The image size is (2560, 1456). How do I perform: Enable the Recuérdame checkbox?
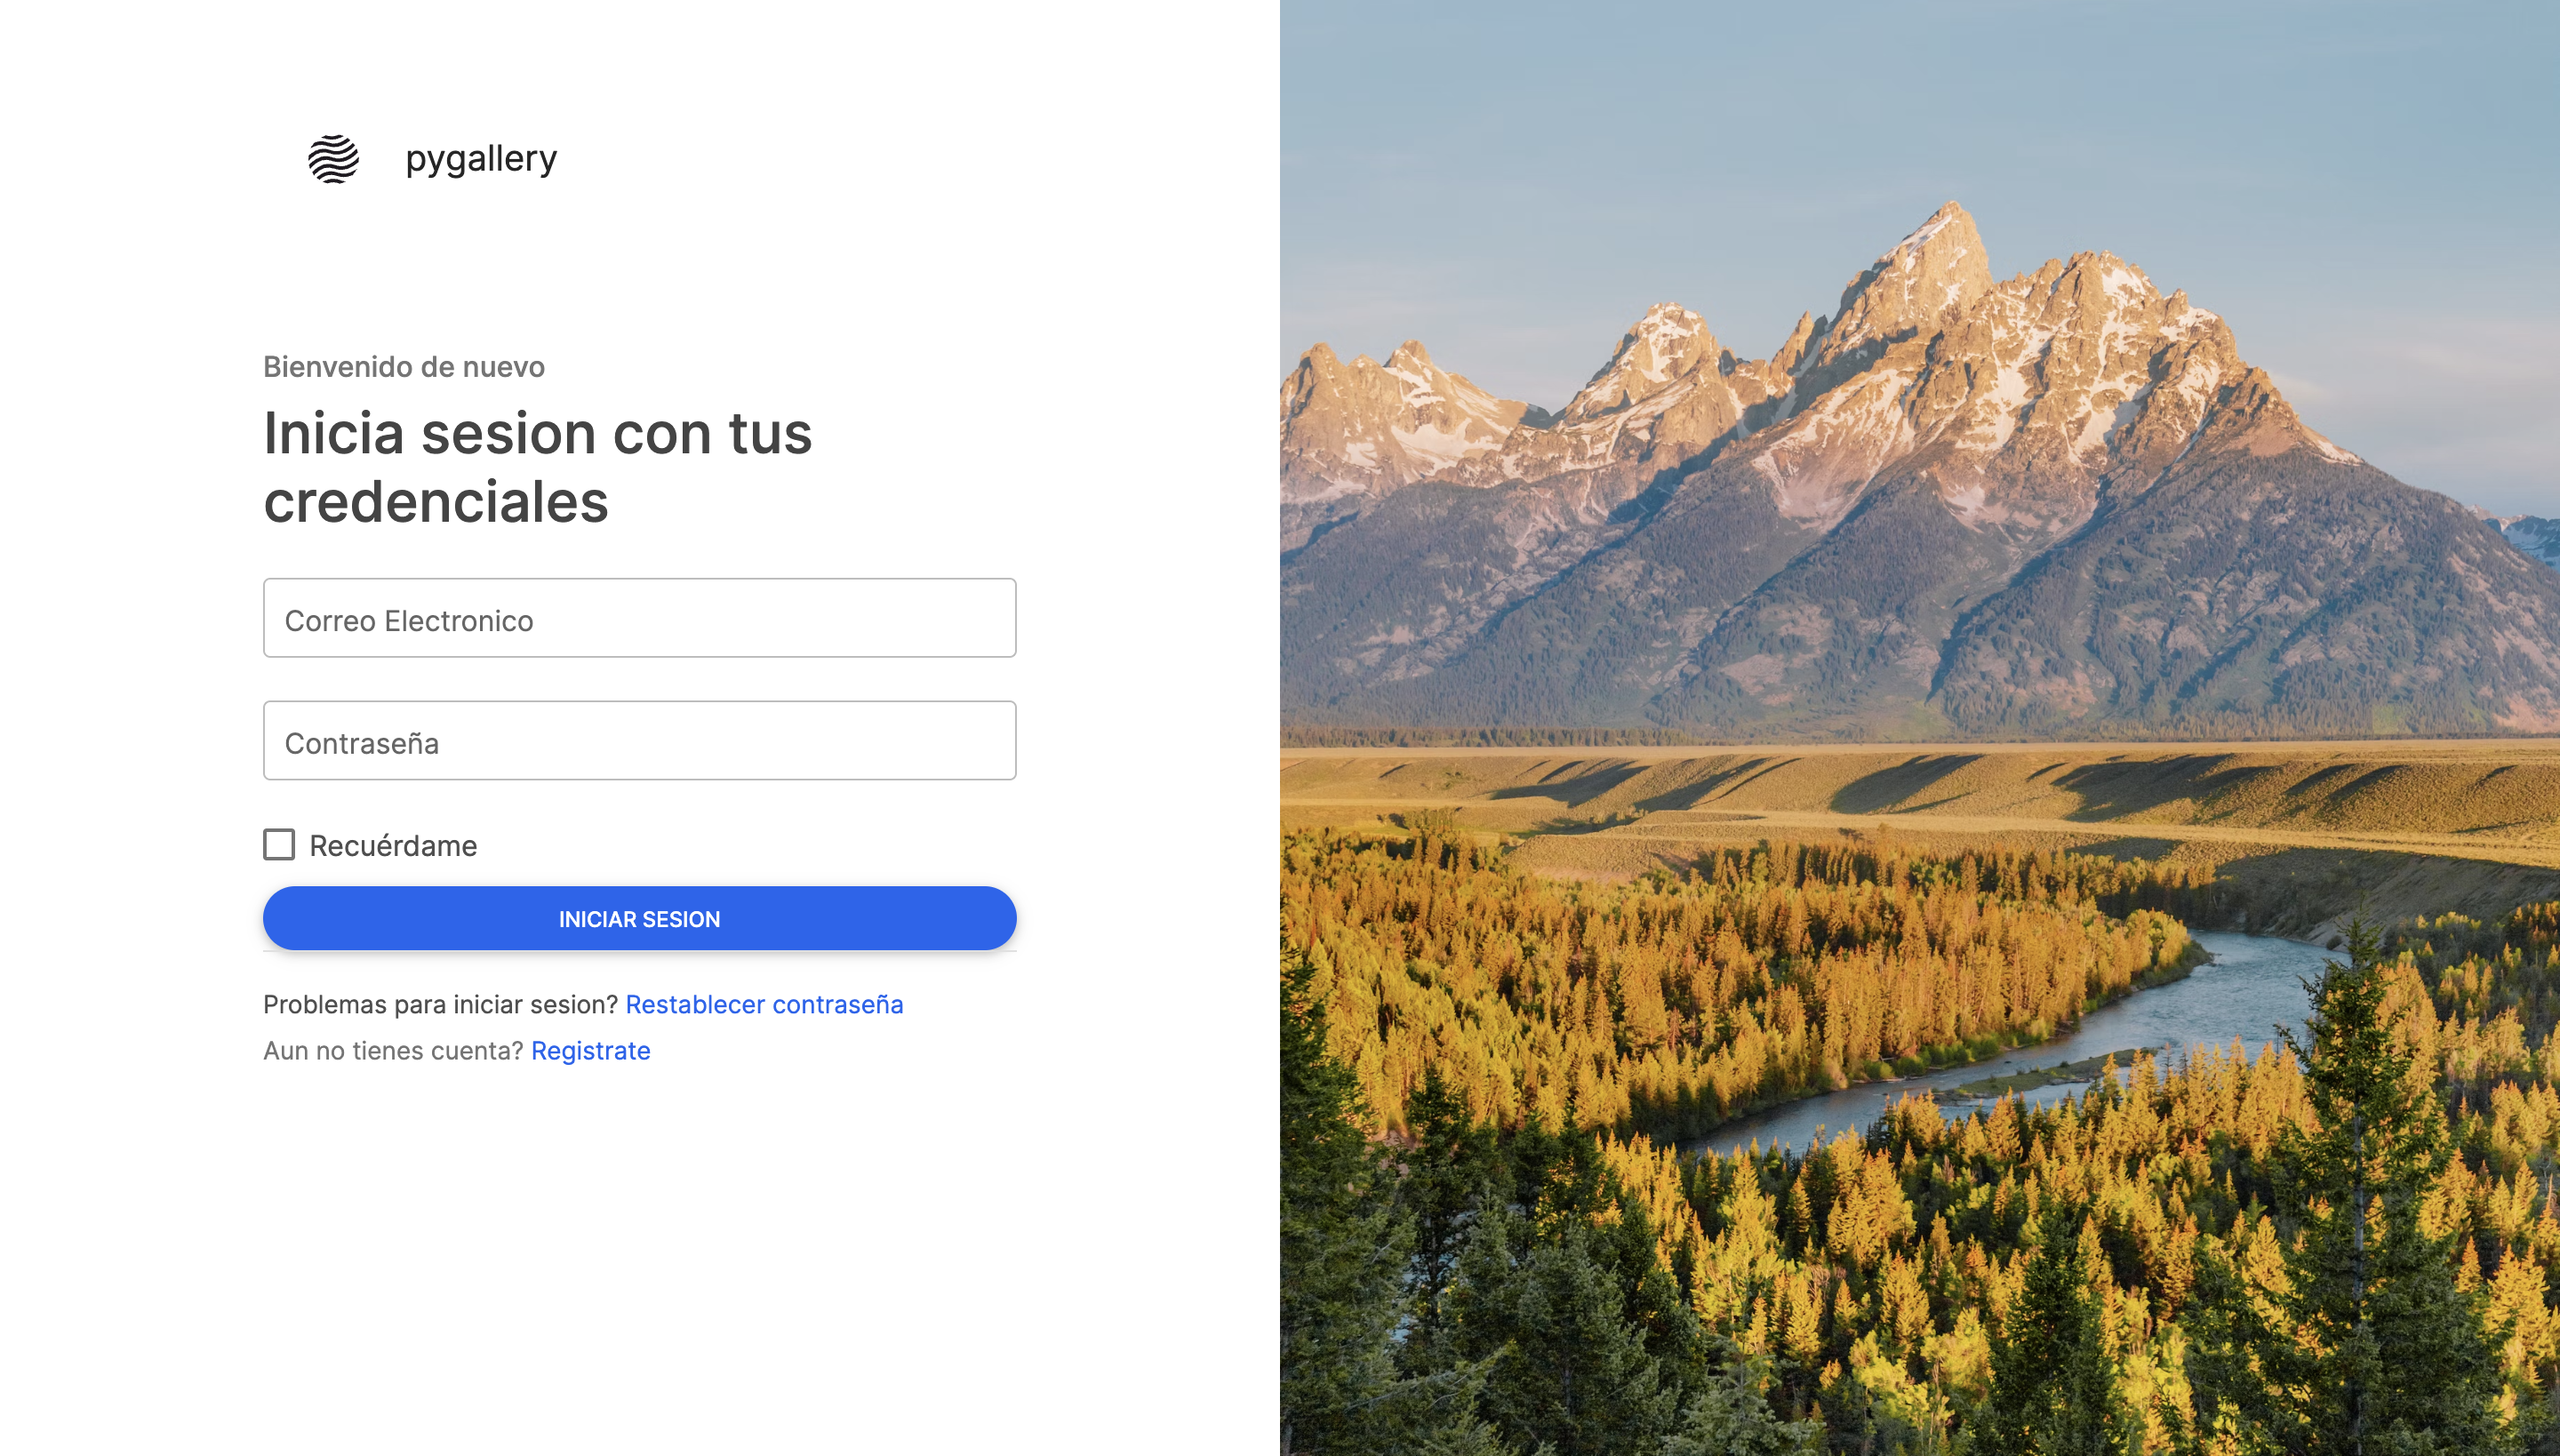click(x=279, y=845)
